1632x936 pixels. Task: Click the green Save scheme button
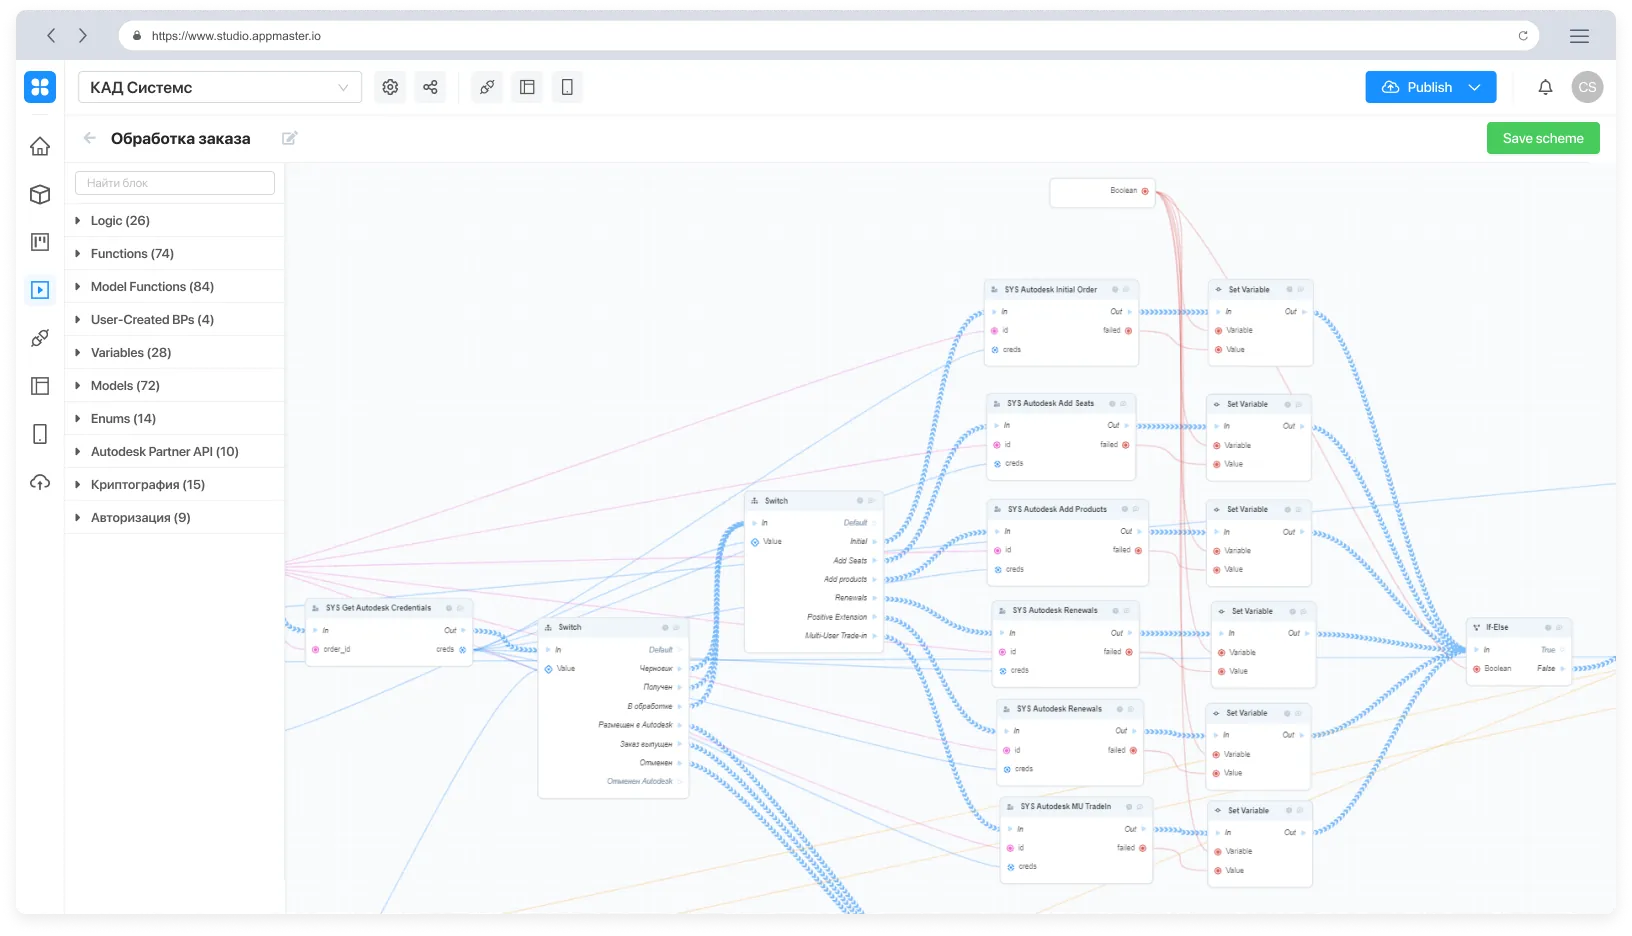(x=1543, y=138)
